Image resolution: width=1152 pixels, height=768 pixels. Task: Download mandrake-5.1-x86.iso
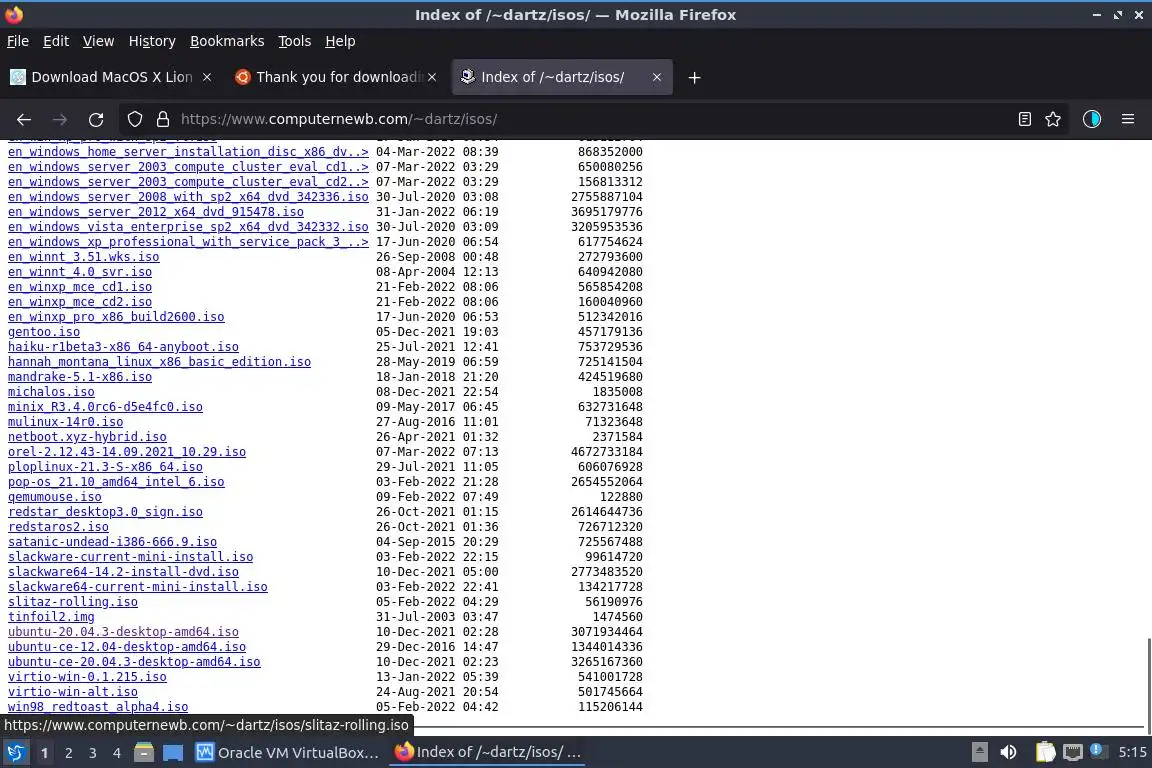[x=80, y=377]
